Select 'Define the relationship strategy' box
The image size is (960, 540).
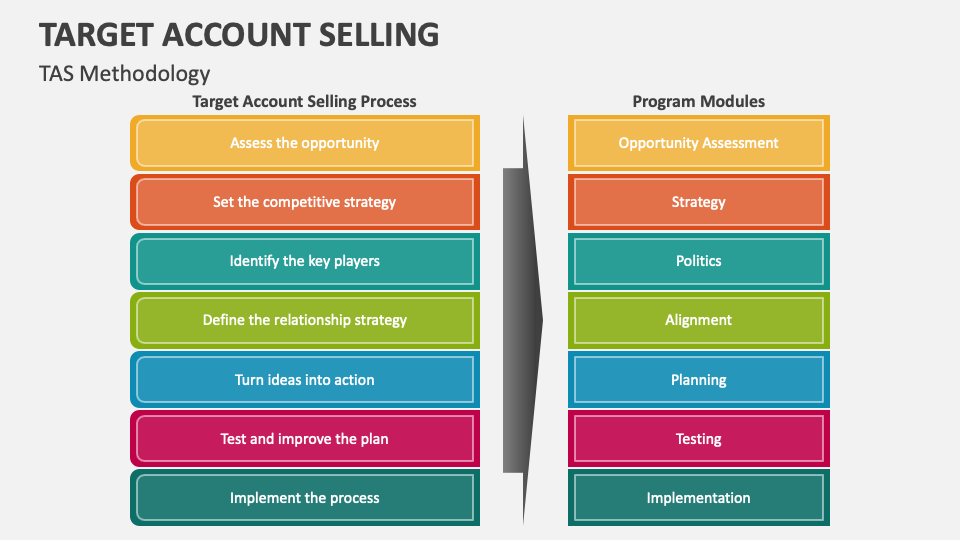click(305, 320)
